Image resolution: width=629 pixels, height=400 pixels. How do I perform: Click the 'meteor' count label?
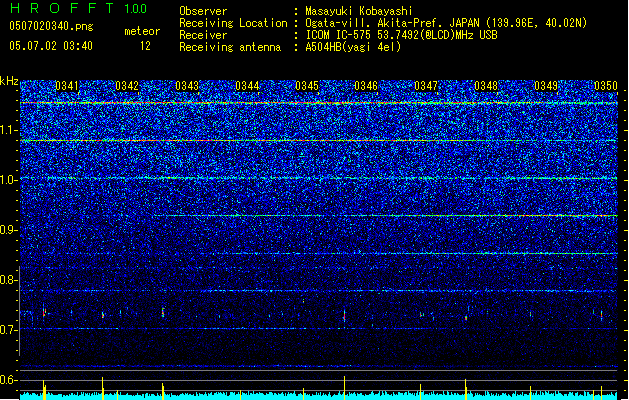click(x=142, y=31)
